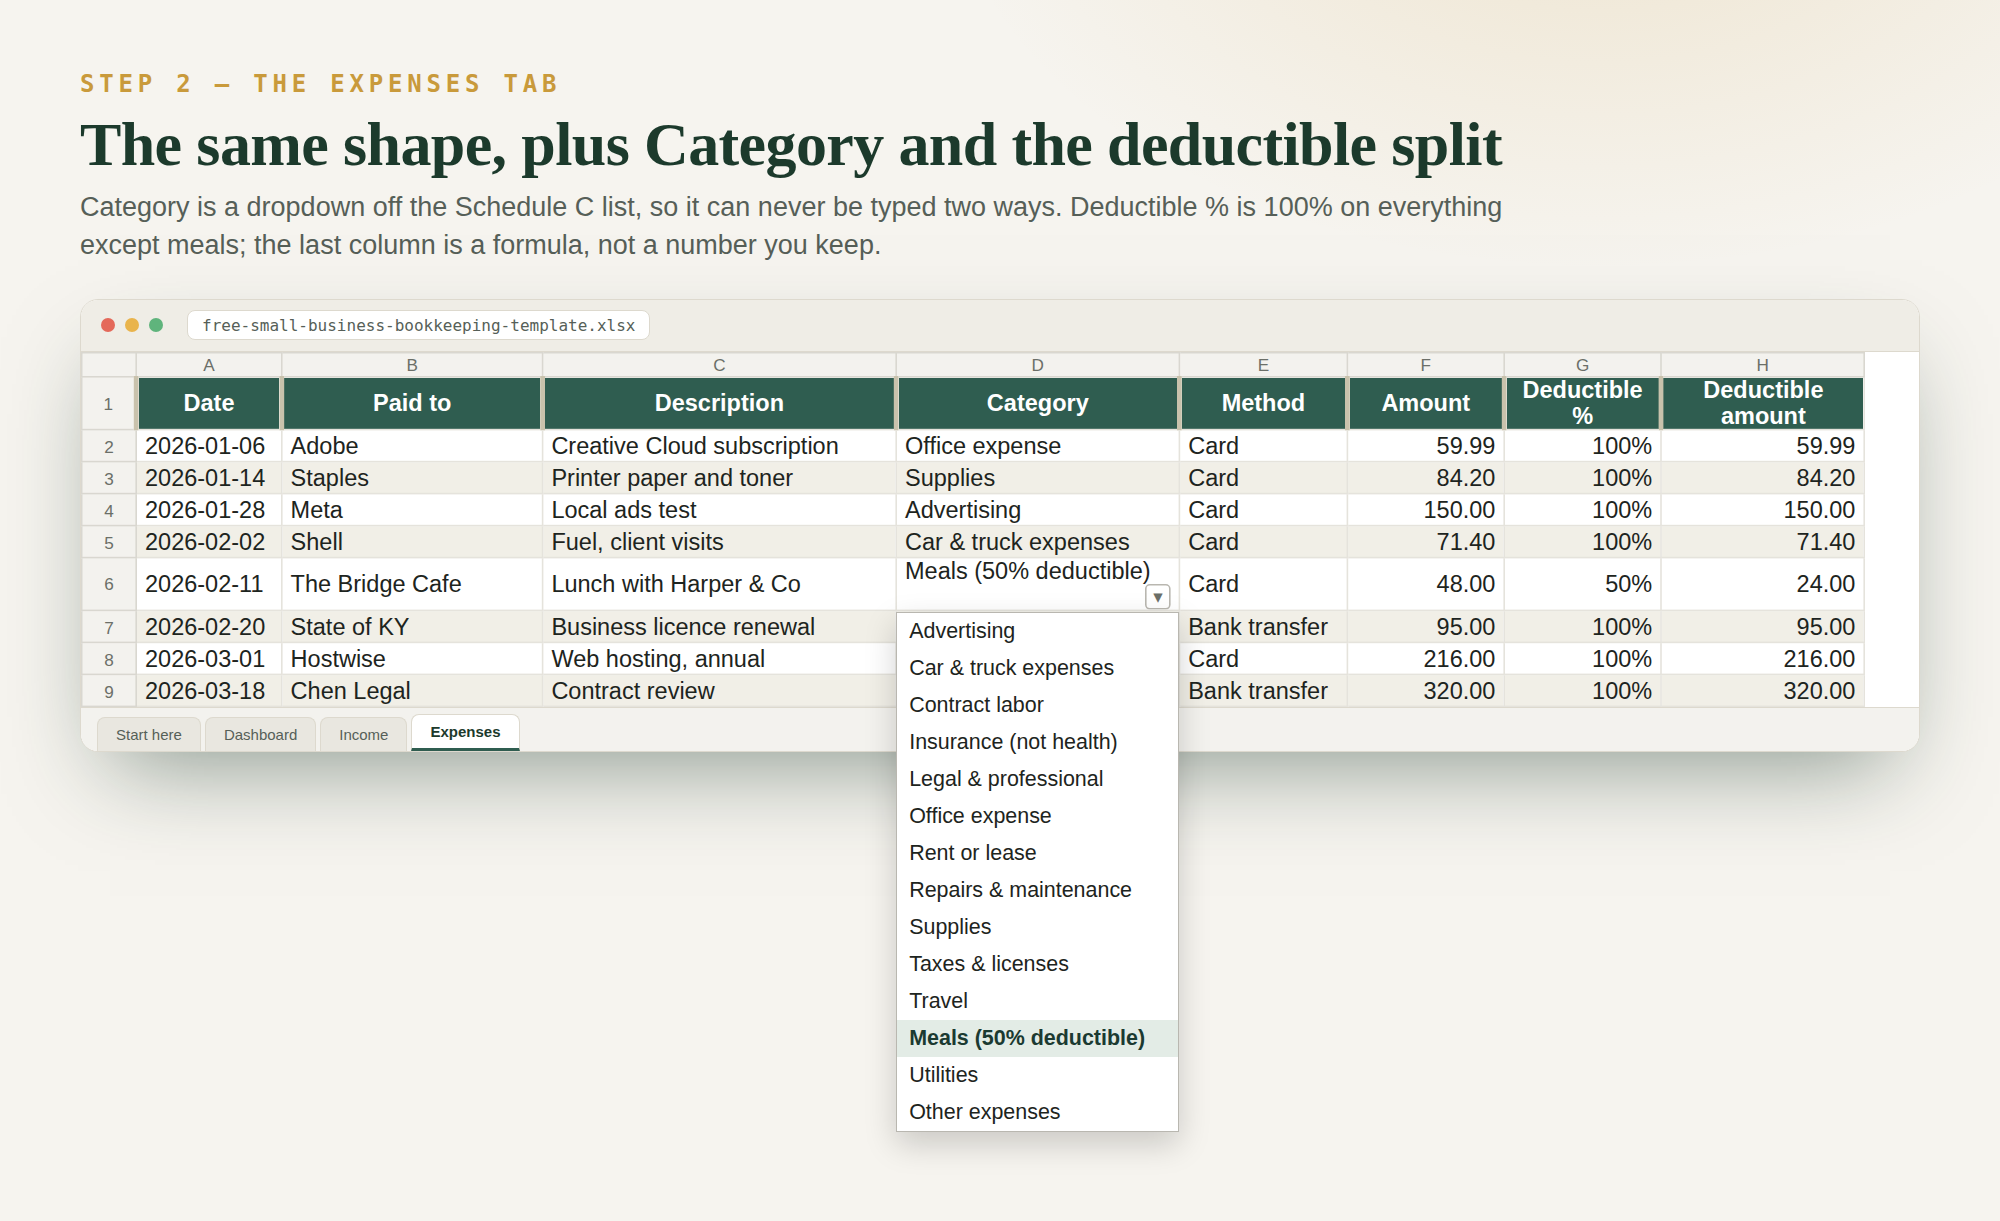Screen dimensions: 2000x1221
Task: Select Supplies in the dropdown list
Action: click(1037, 927)
